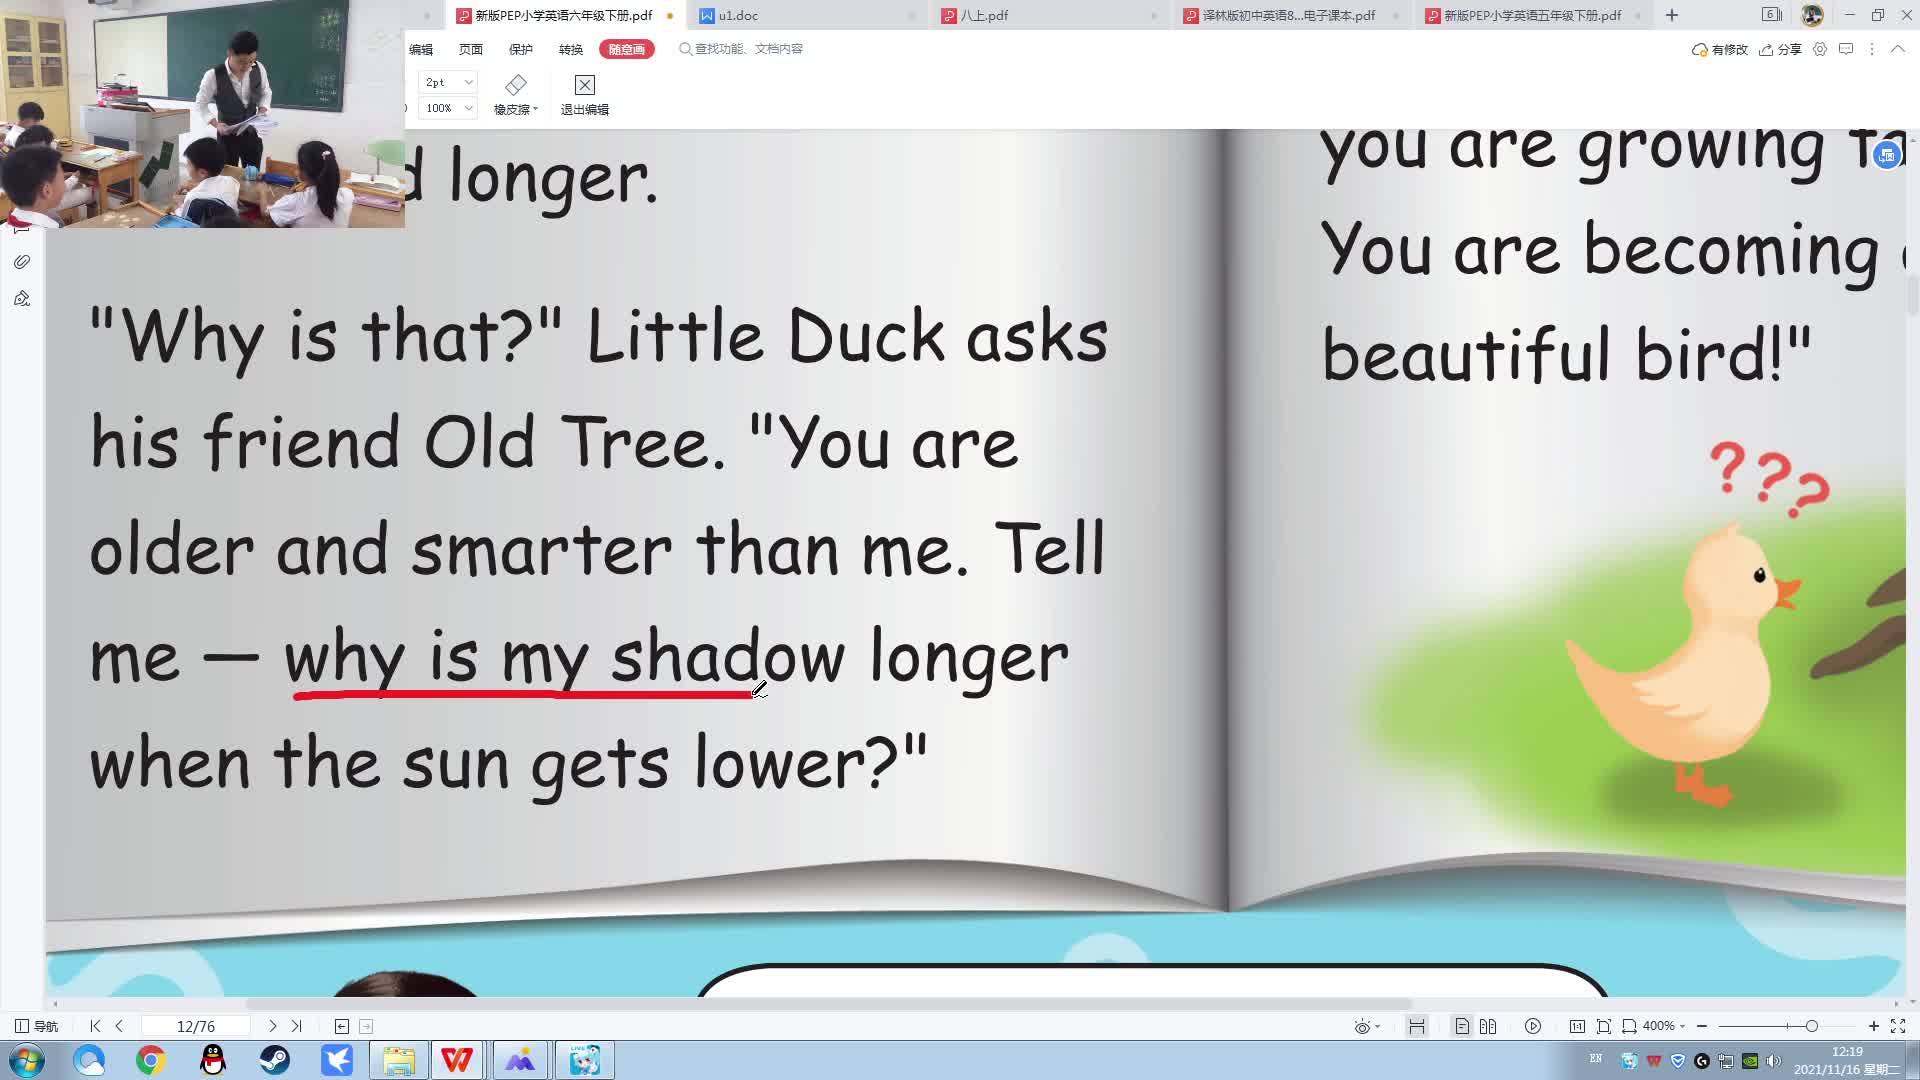Image resolution: width=1920 pixels, height=1080 pixels.
Task: Switch to two-page view mode
Action: (1488, 1026)
